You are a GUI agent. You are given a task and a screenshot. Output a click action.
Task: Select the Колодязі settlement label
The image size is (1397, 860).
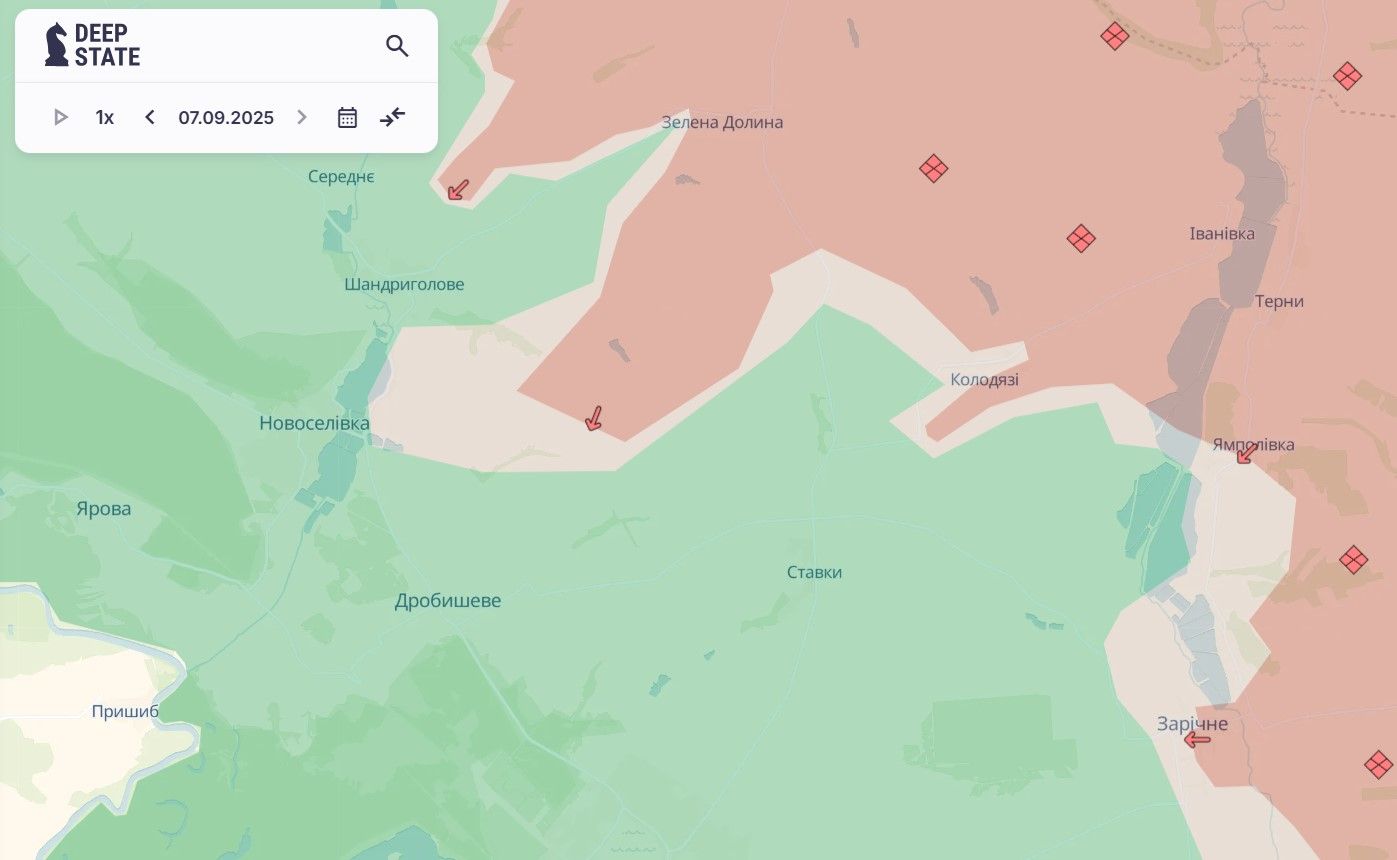pos(984,380)
